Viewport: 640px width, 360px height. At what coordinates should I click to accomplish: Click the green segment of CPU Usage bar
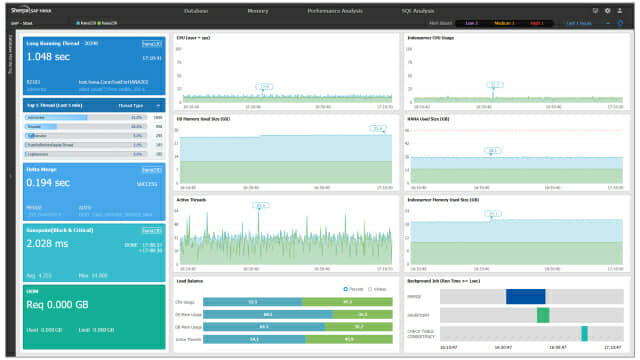tap(347, 302)
